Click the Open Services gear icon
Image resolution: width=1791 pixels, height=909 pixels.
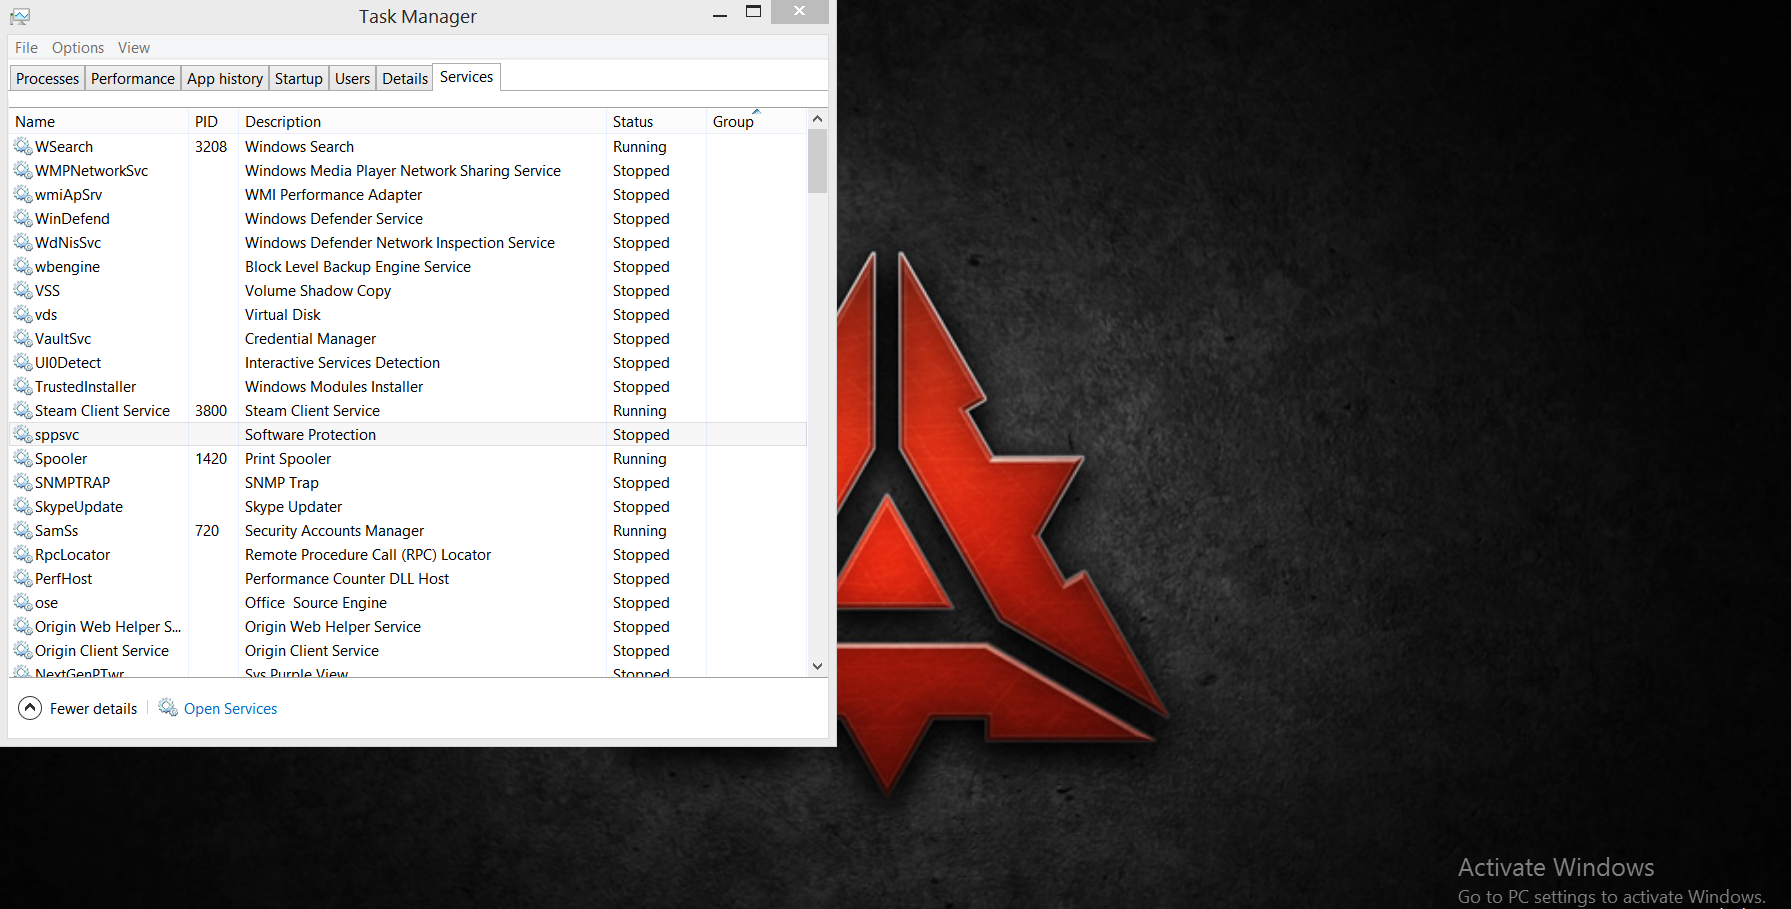tap(168, 708)
